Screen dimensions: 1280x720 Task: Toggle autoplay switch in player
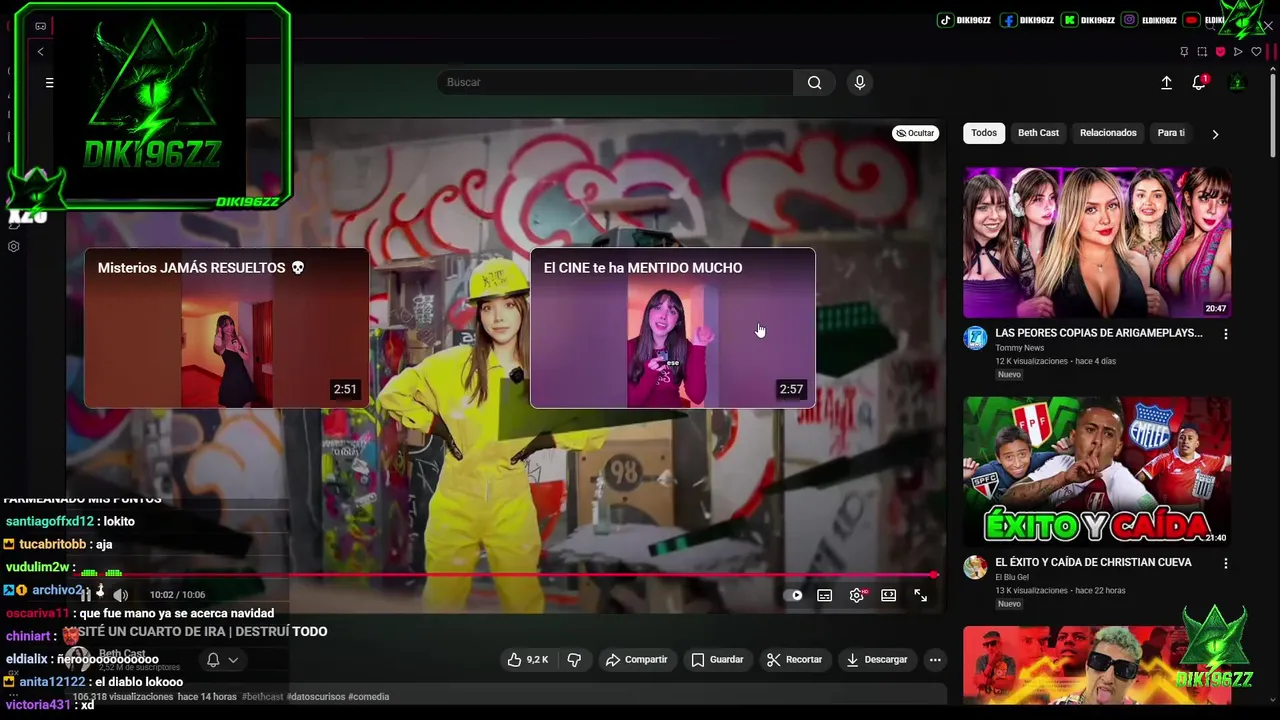[x=794, y=595]
